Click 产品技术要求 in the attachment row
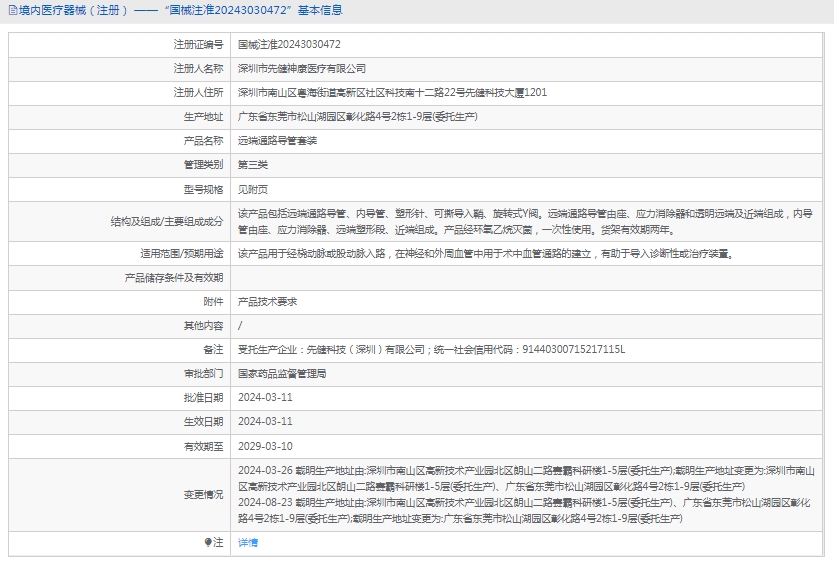The image size is (834, 561). [267, 301]
